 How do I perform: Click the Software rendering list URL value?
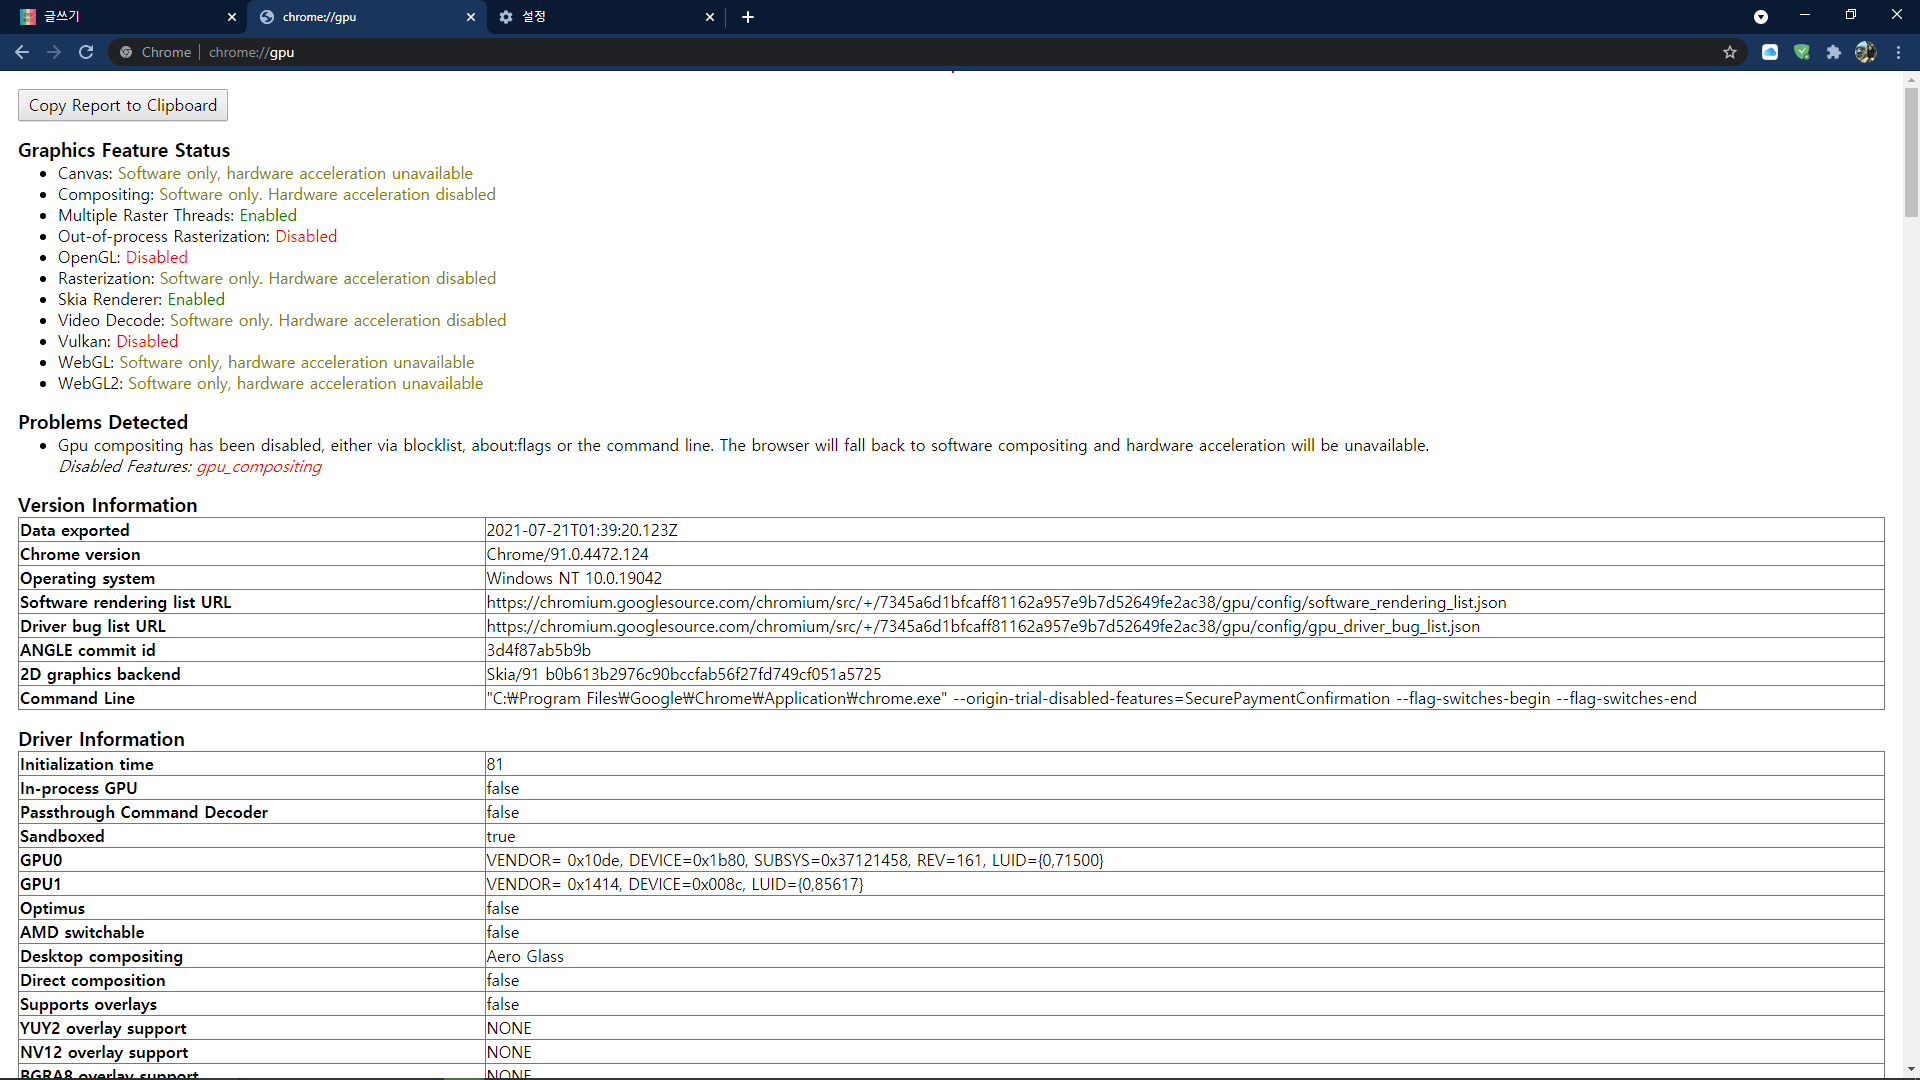point(996,602)
